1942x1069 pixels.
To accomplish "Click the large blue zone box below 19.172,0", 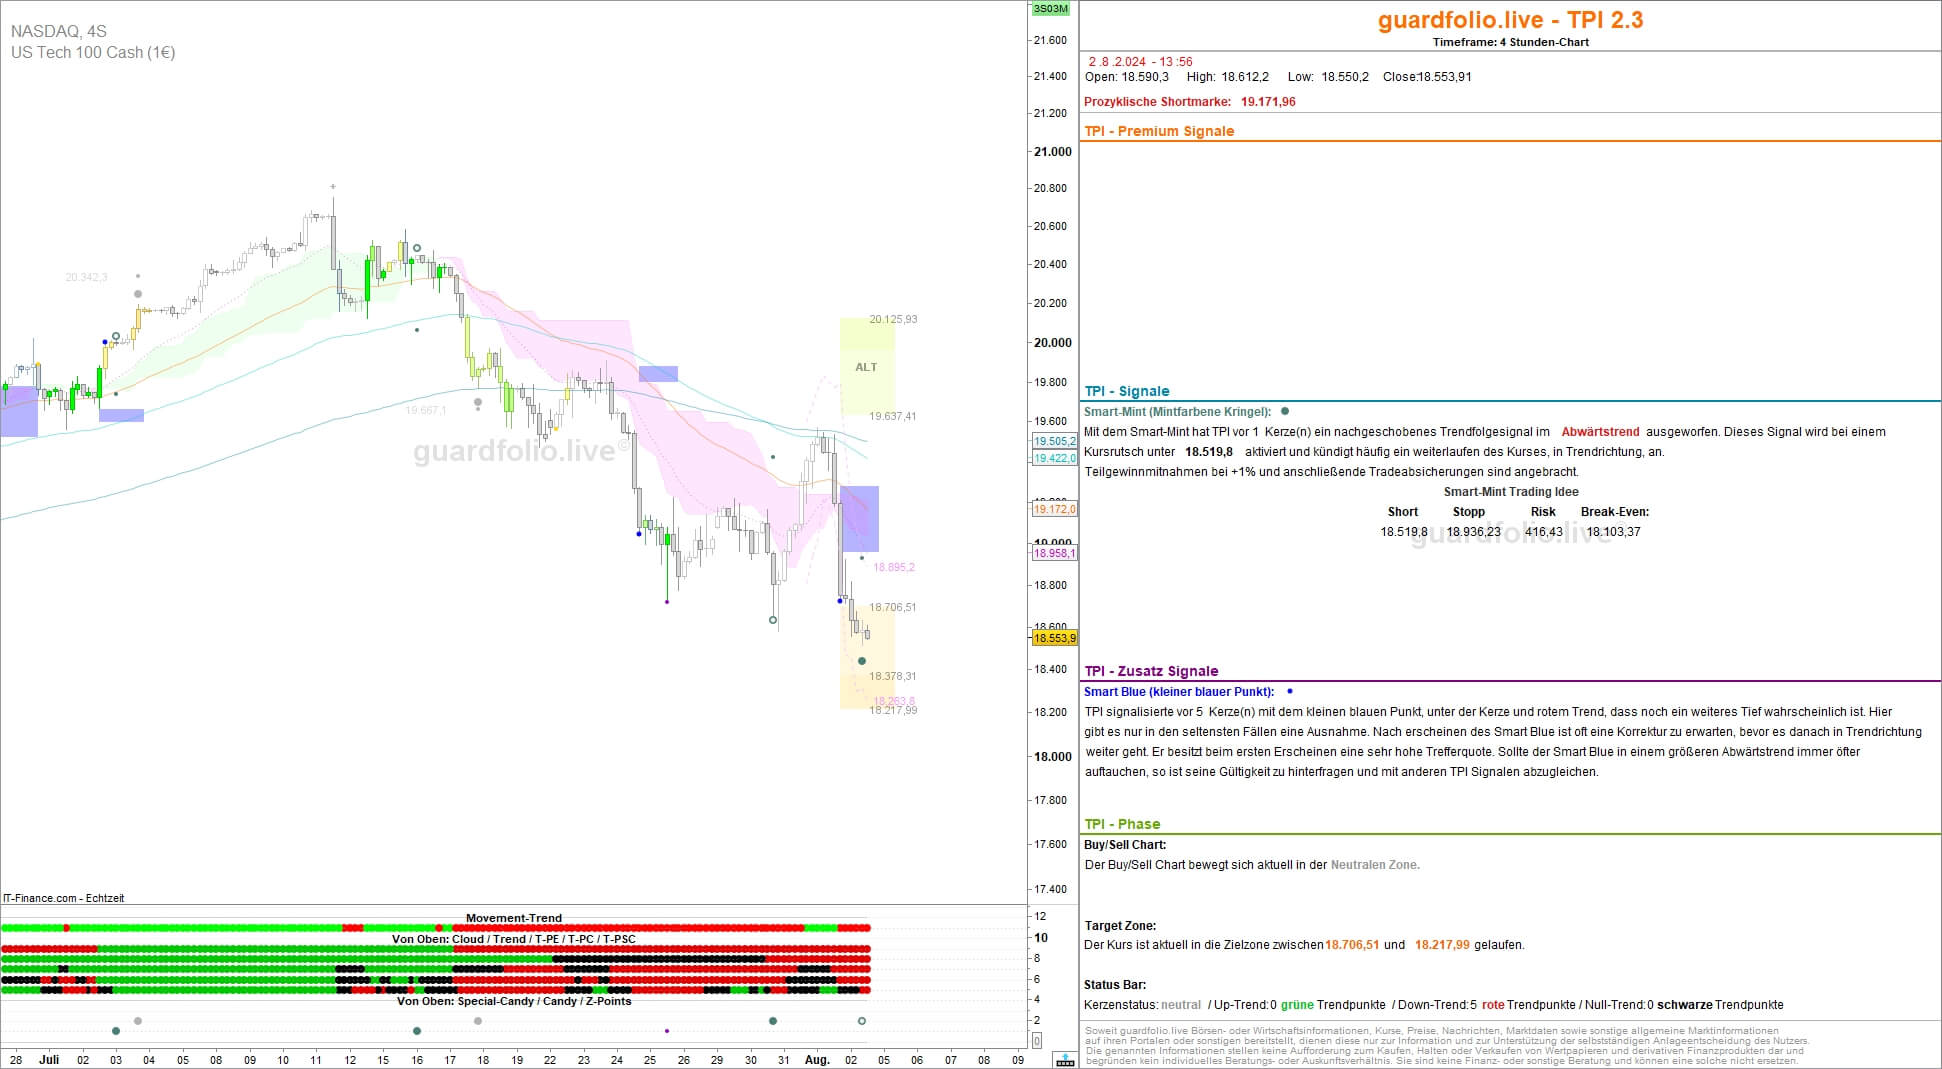I will [860, 519].
